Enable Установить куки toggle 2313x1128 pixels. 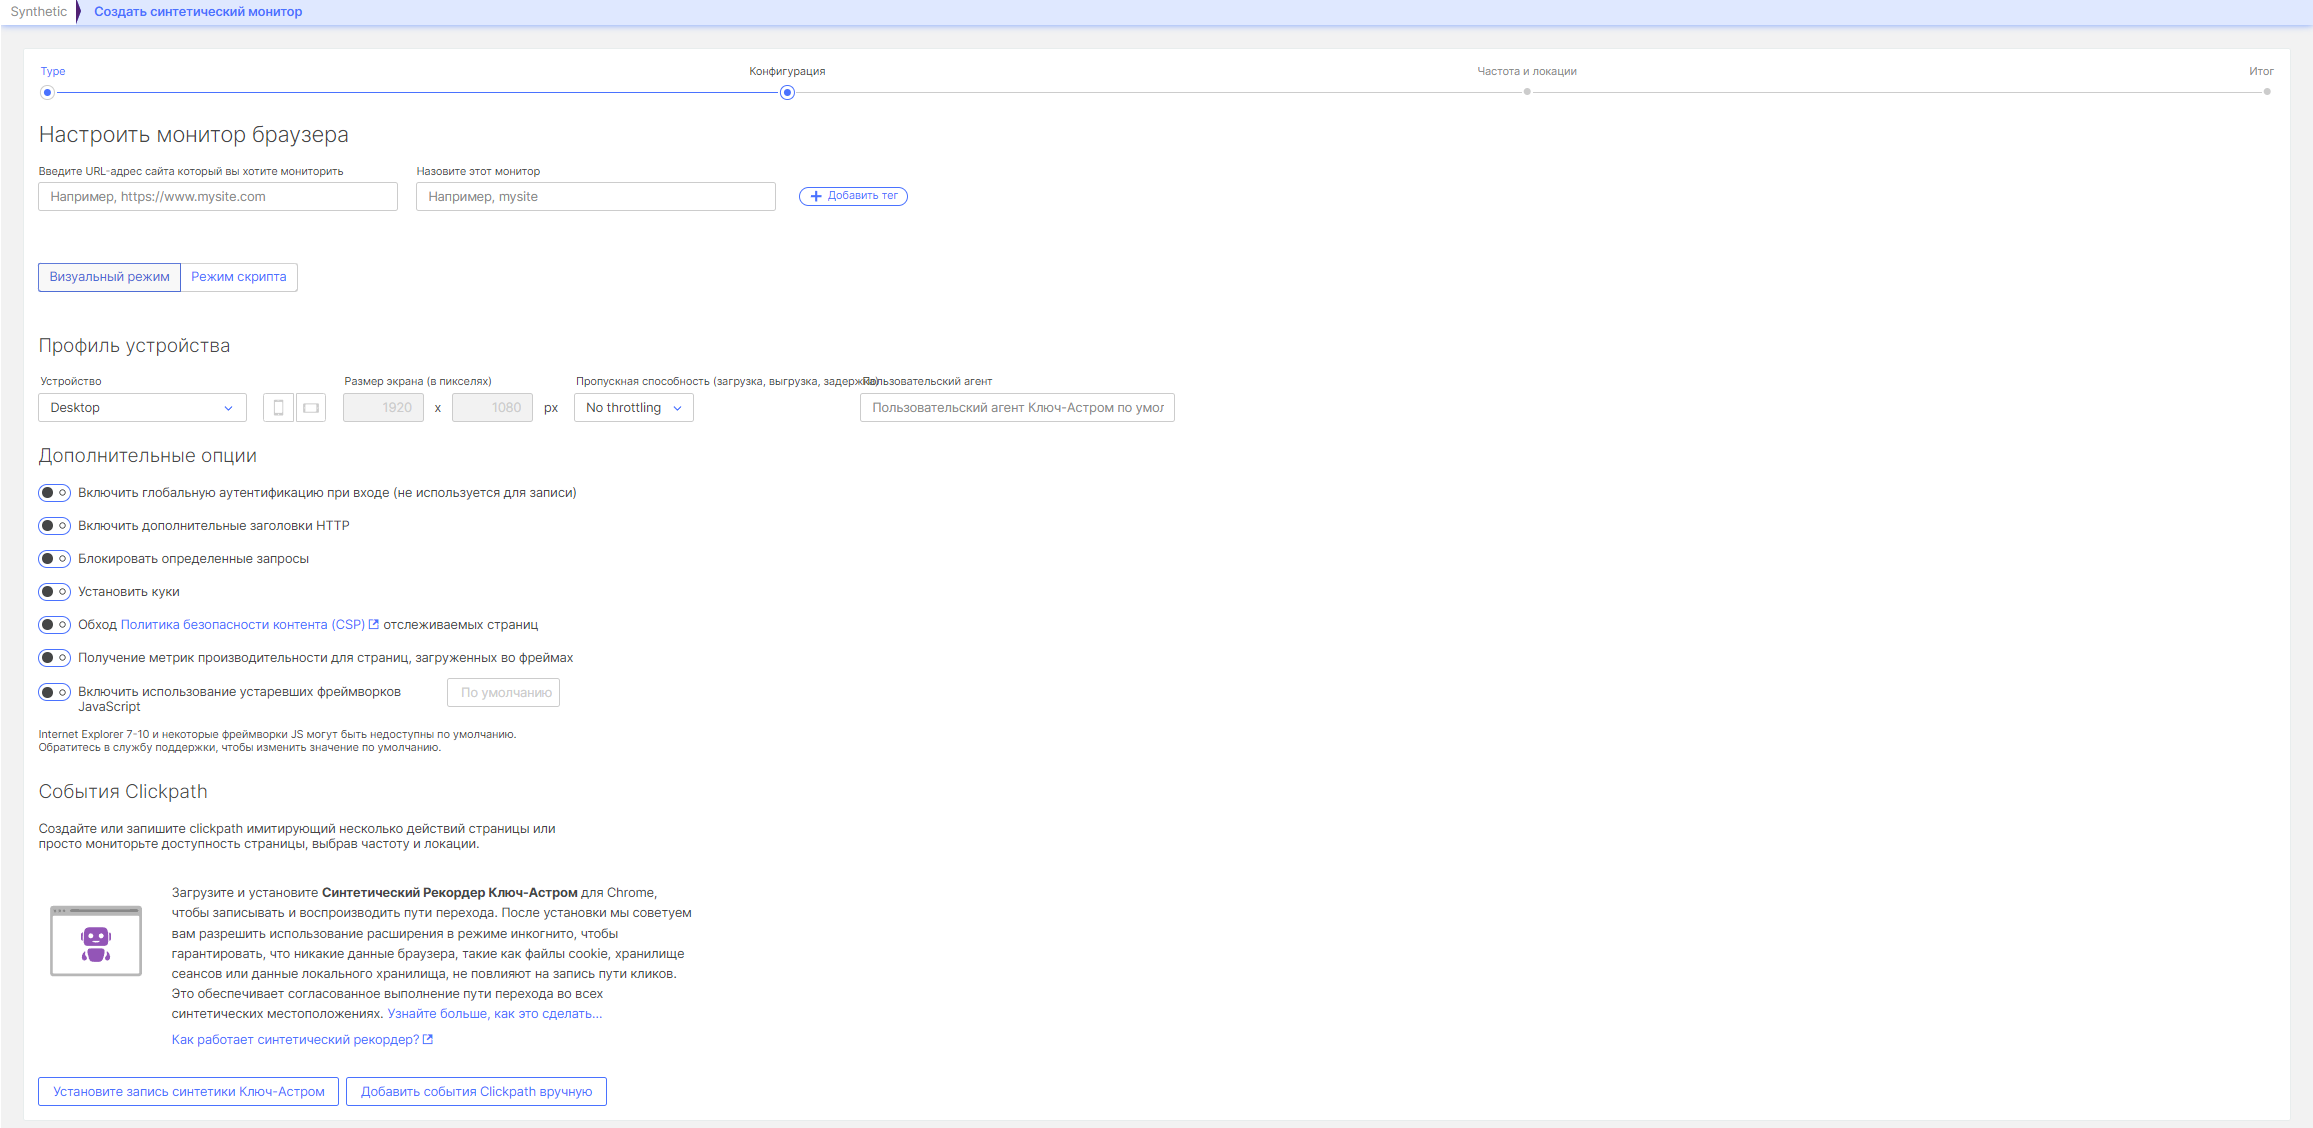coord(54,592)
